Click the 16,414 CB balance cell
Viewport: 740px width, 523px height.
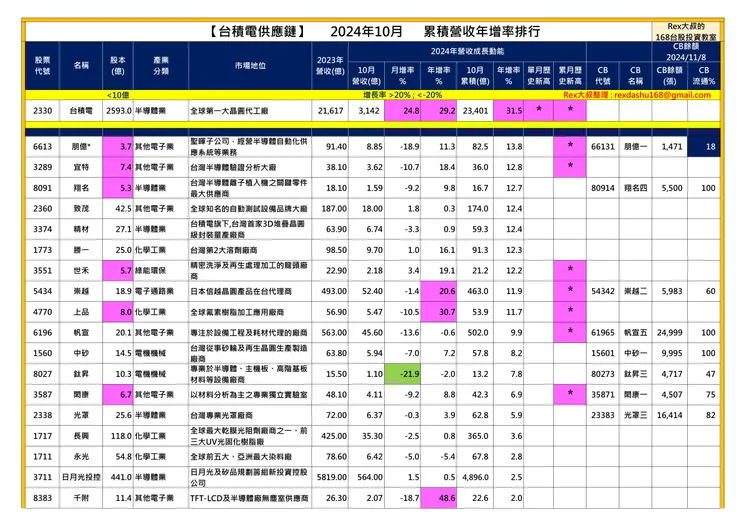pos(670,415)
